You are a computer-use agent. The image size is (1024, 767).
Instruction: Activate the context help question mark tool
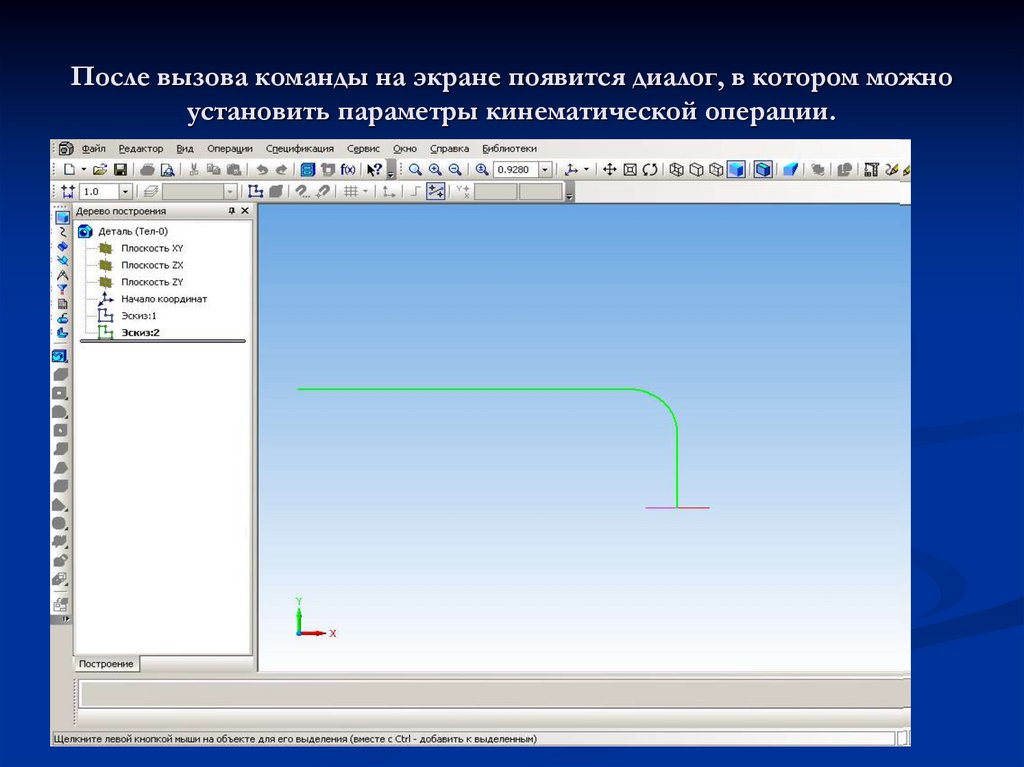pos(374,168)
